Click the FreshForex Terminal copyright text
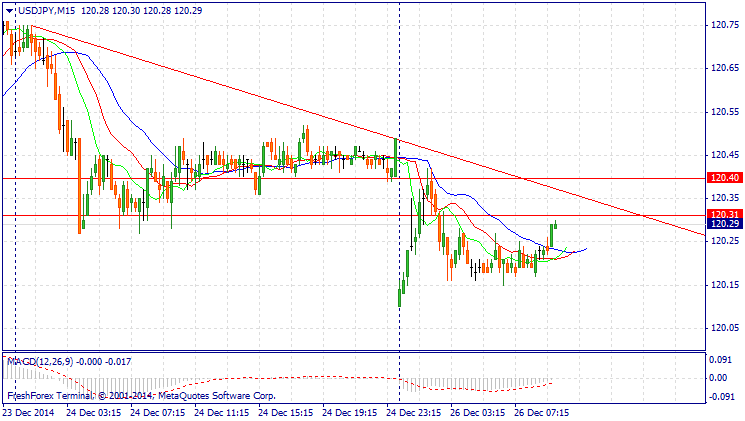This screenshot has width=745, height=421. pyautogui.click(x=142, y=396)
